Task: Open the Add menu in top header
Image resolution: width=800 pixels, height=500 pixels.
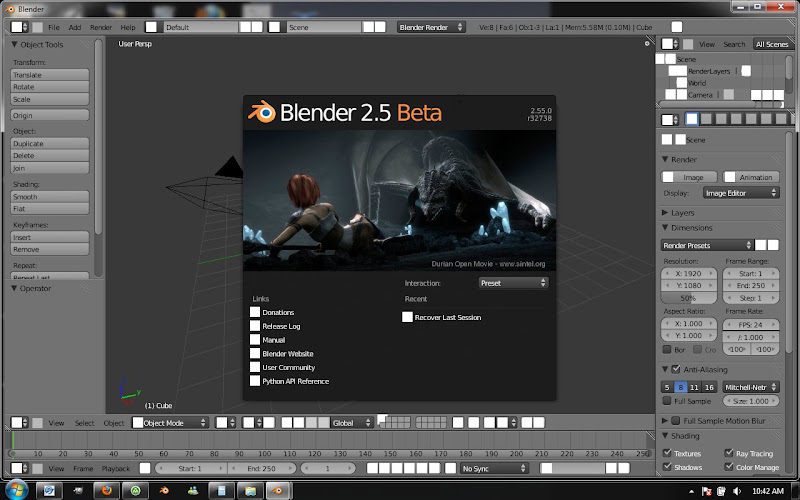Action: [74, 27]
